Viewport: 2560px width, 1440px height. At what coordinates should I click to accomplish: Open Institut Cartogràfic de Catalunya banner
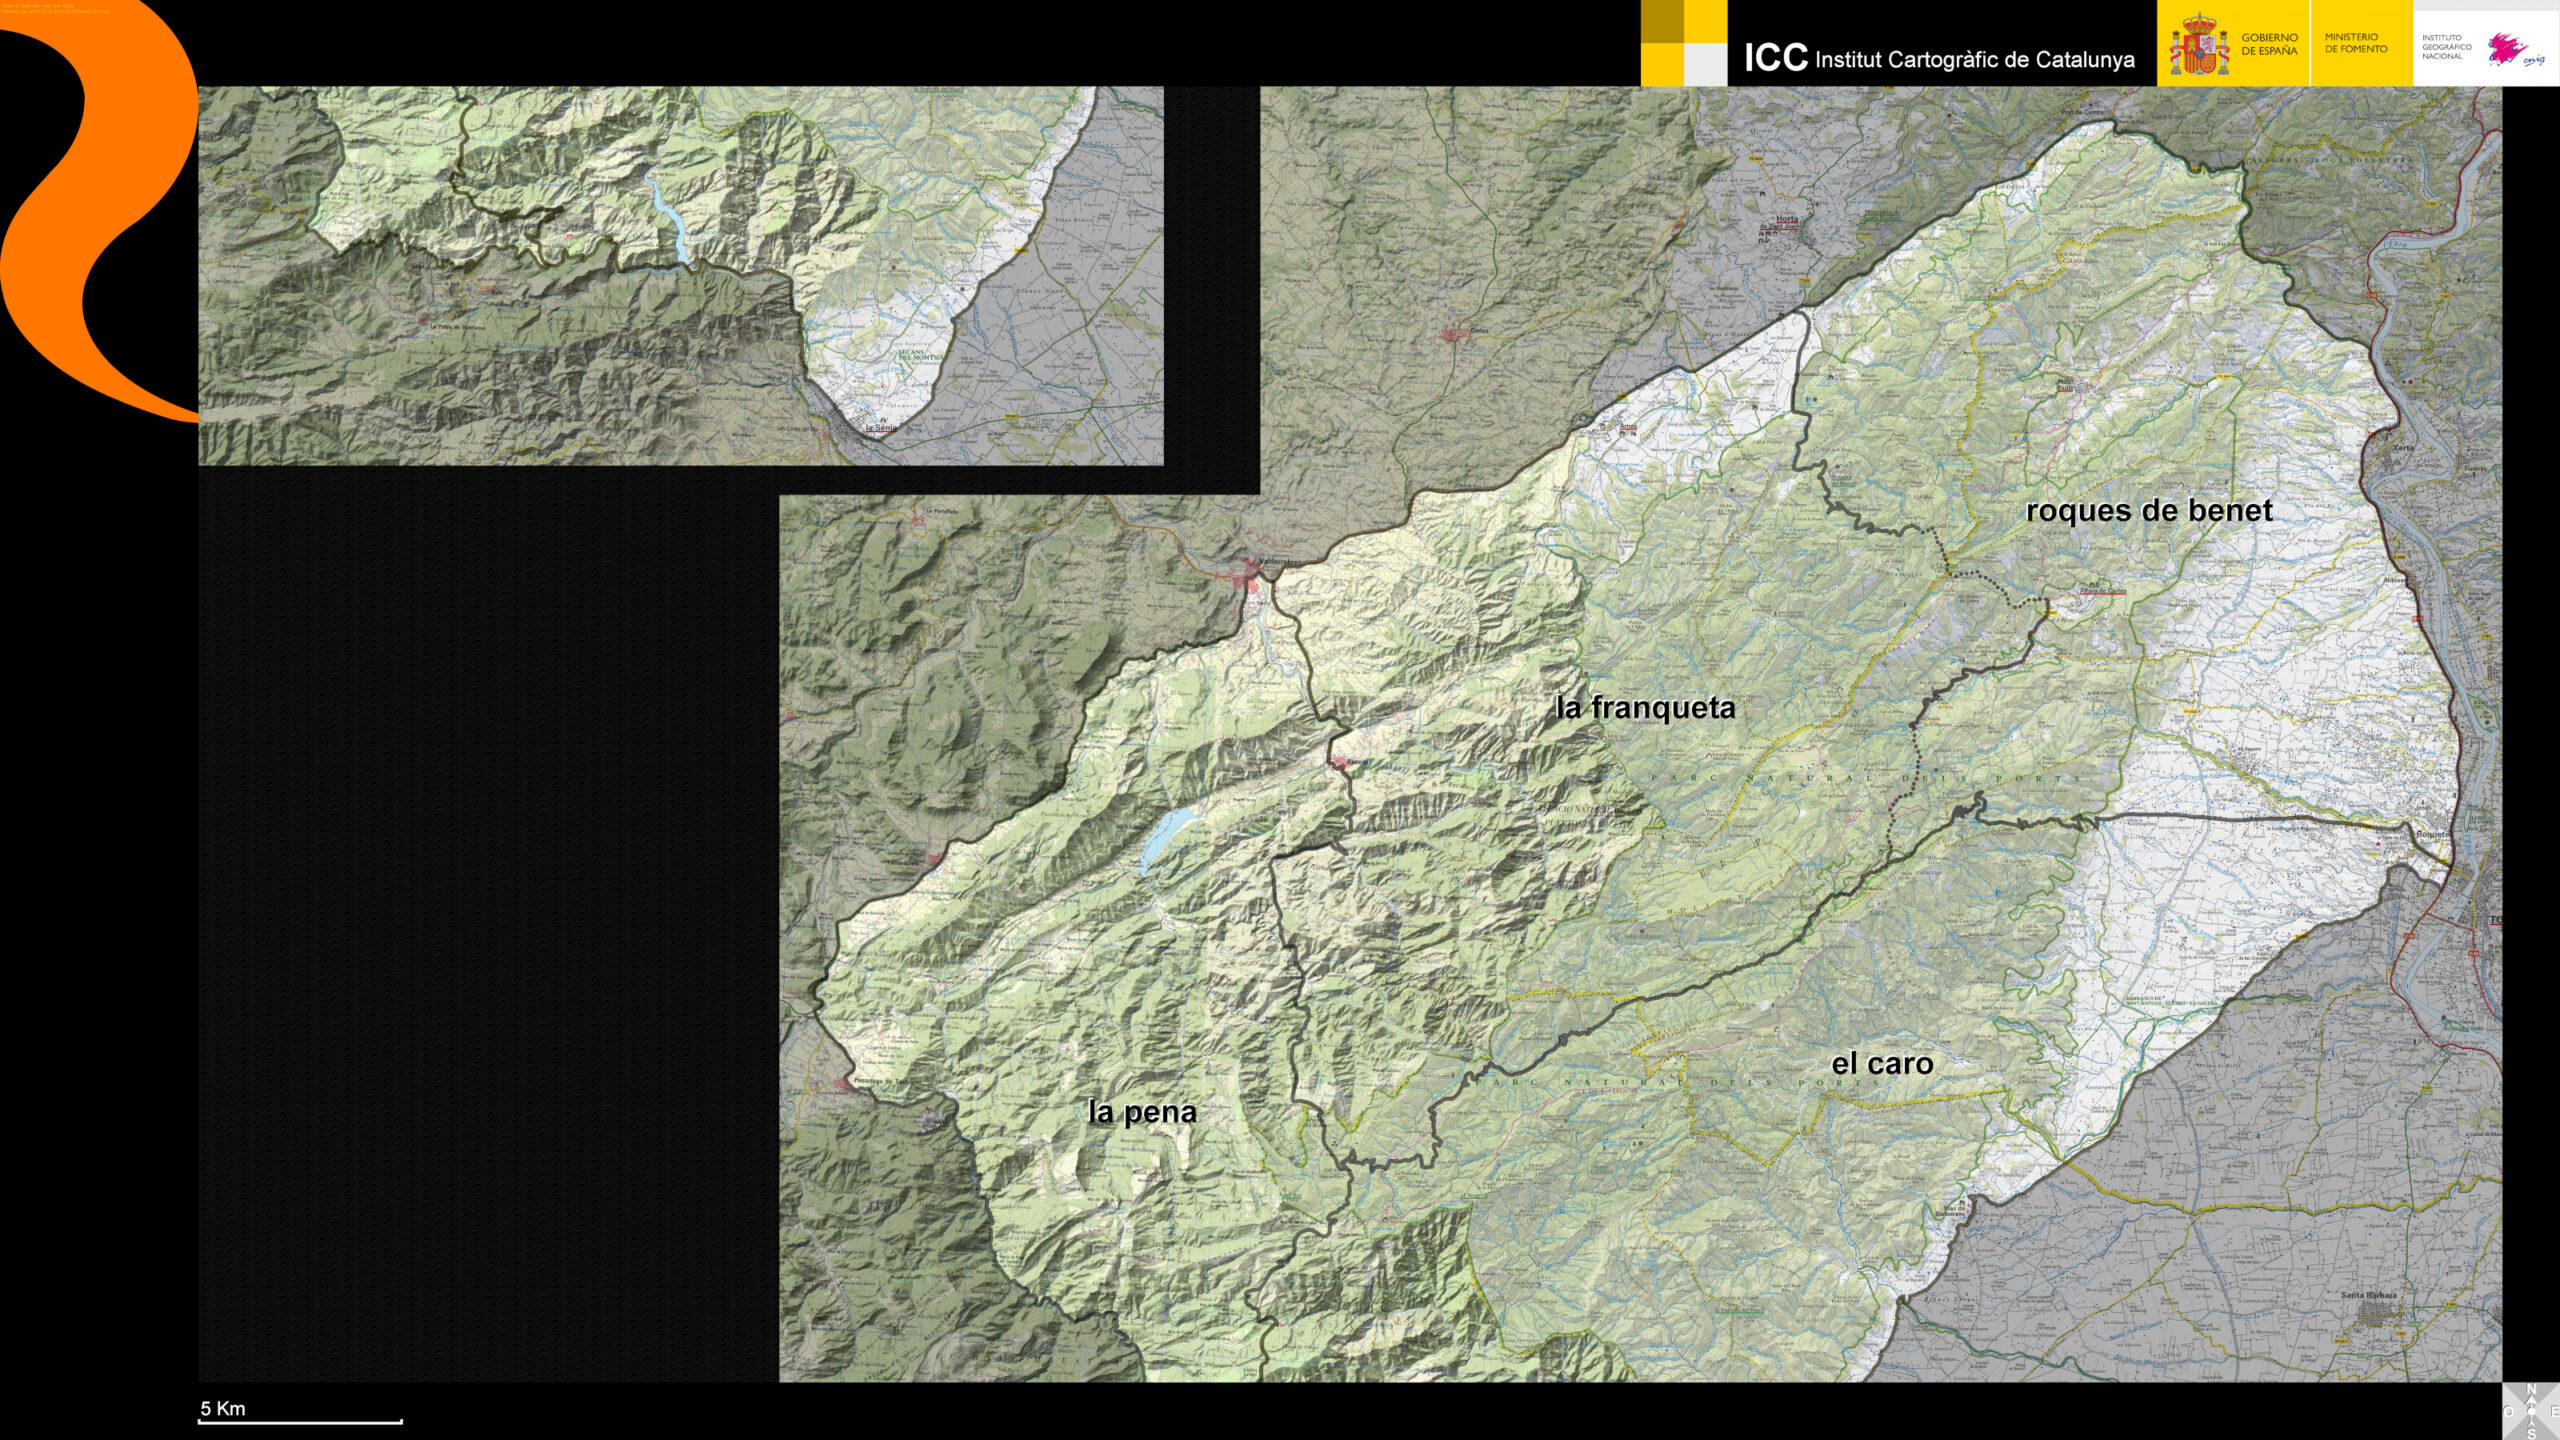tap(1938, 58)
